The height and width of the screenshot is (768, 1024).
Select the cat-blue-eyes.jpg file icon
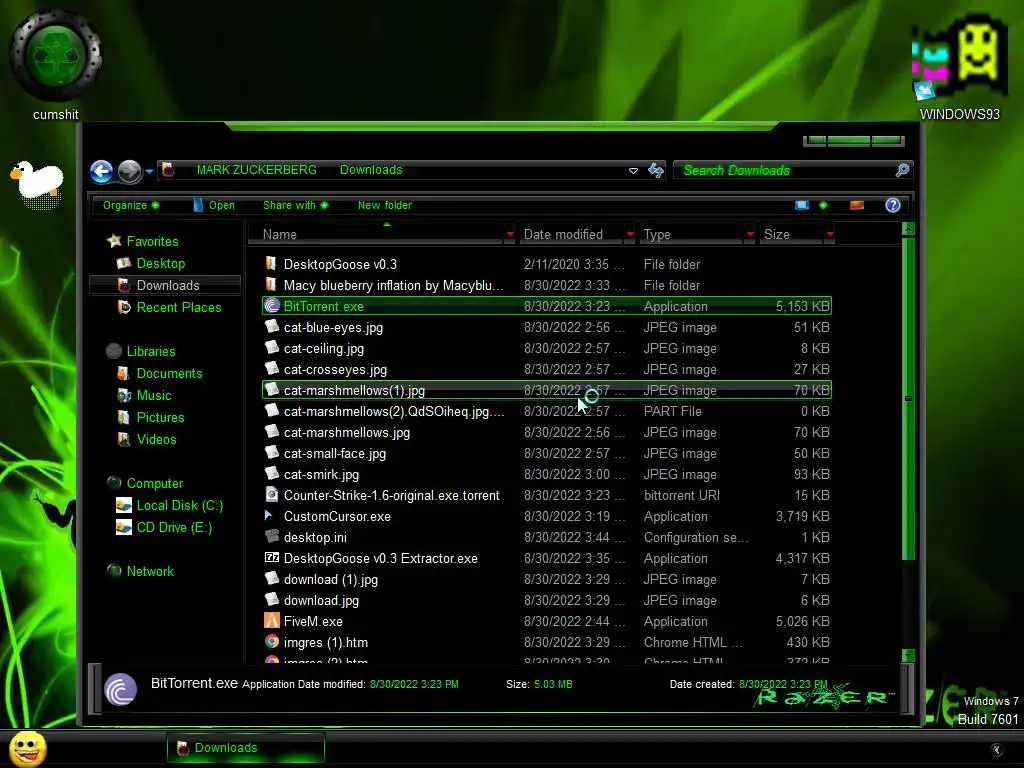tap(272, 327)
